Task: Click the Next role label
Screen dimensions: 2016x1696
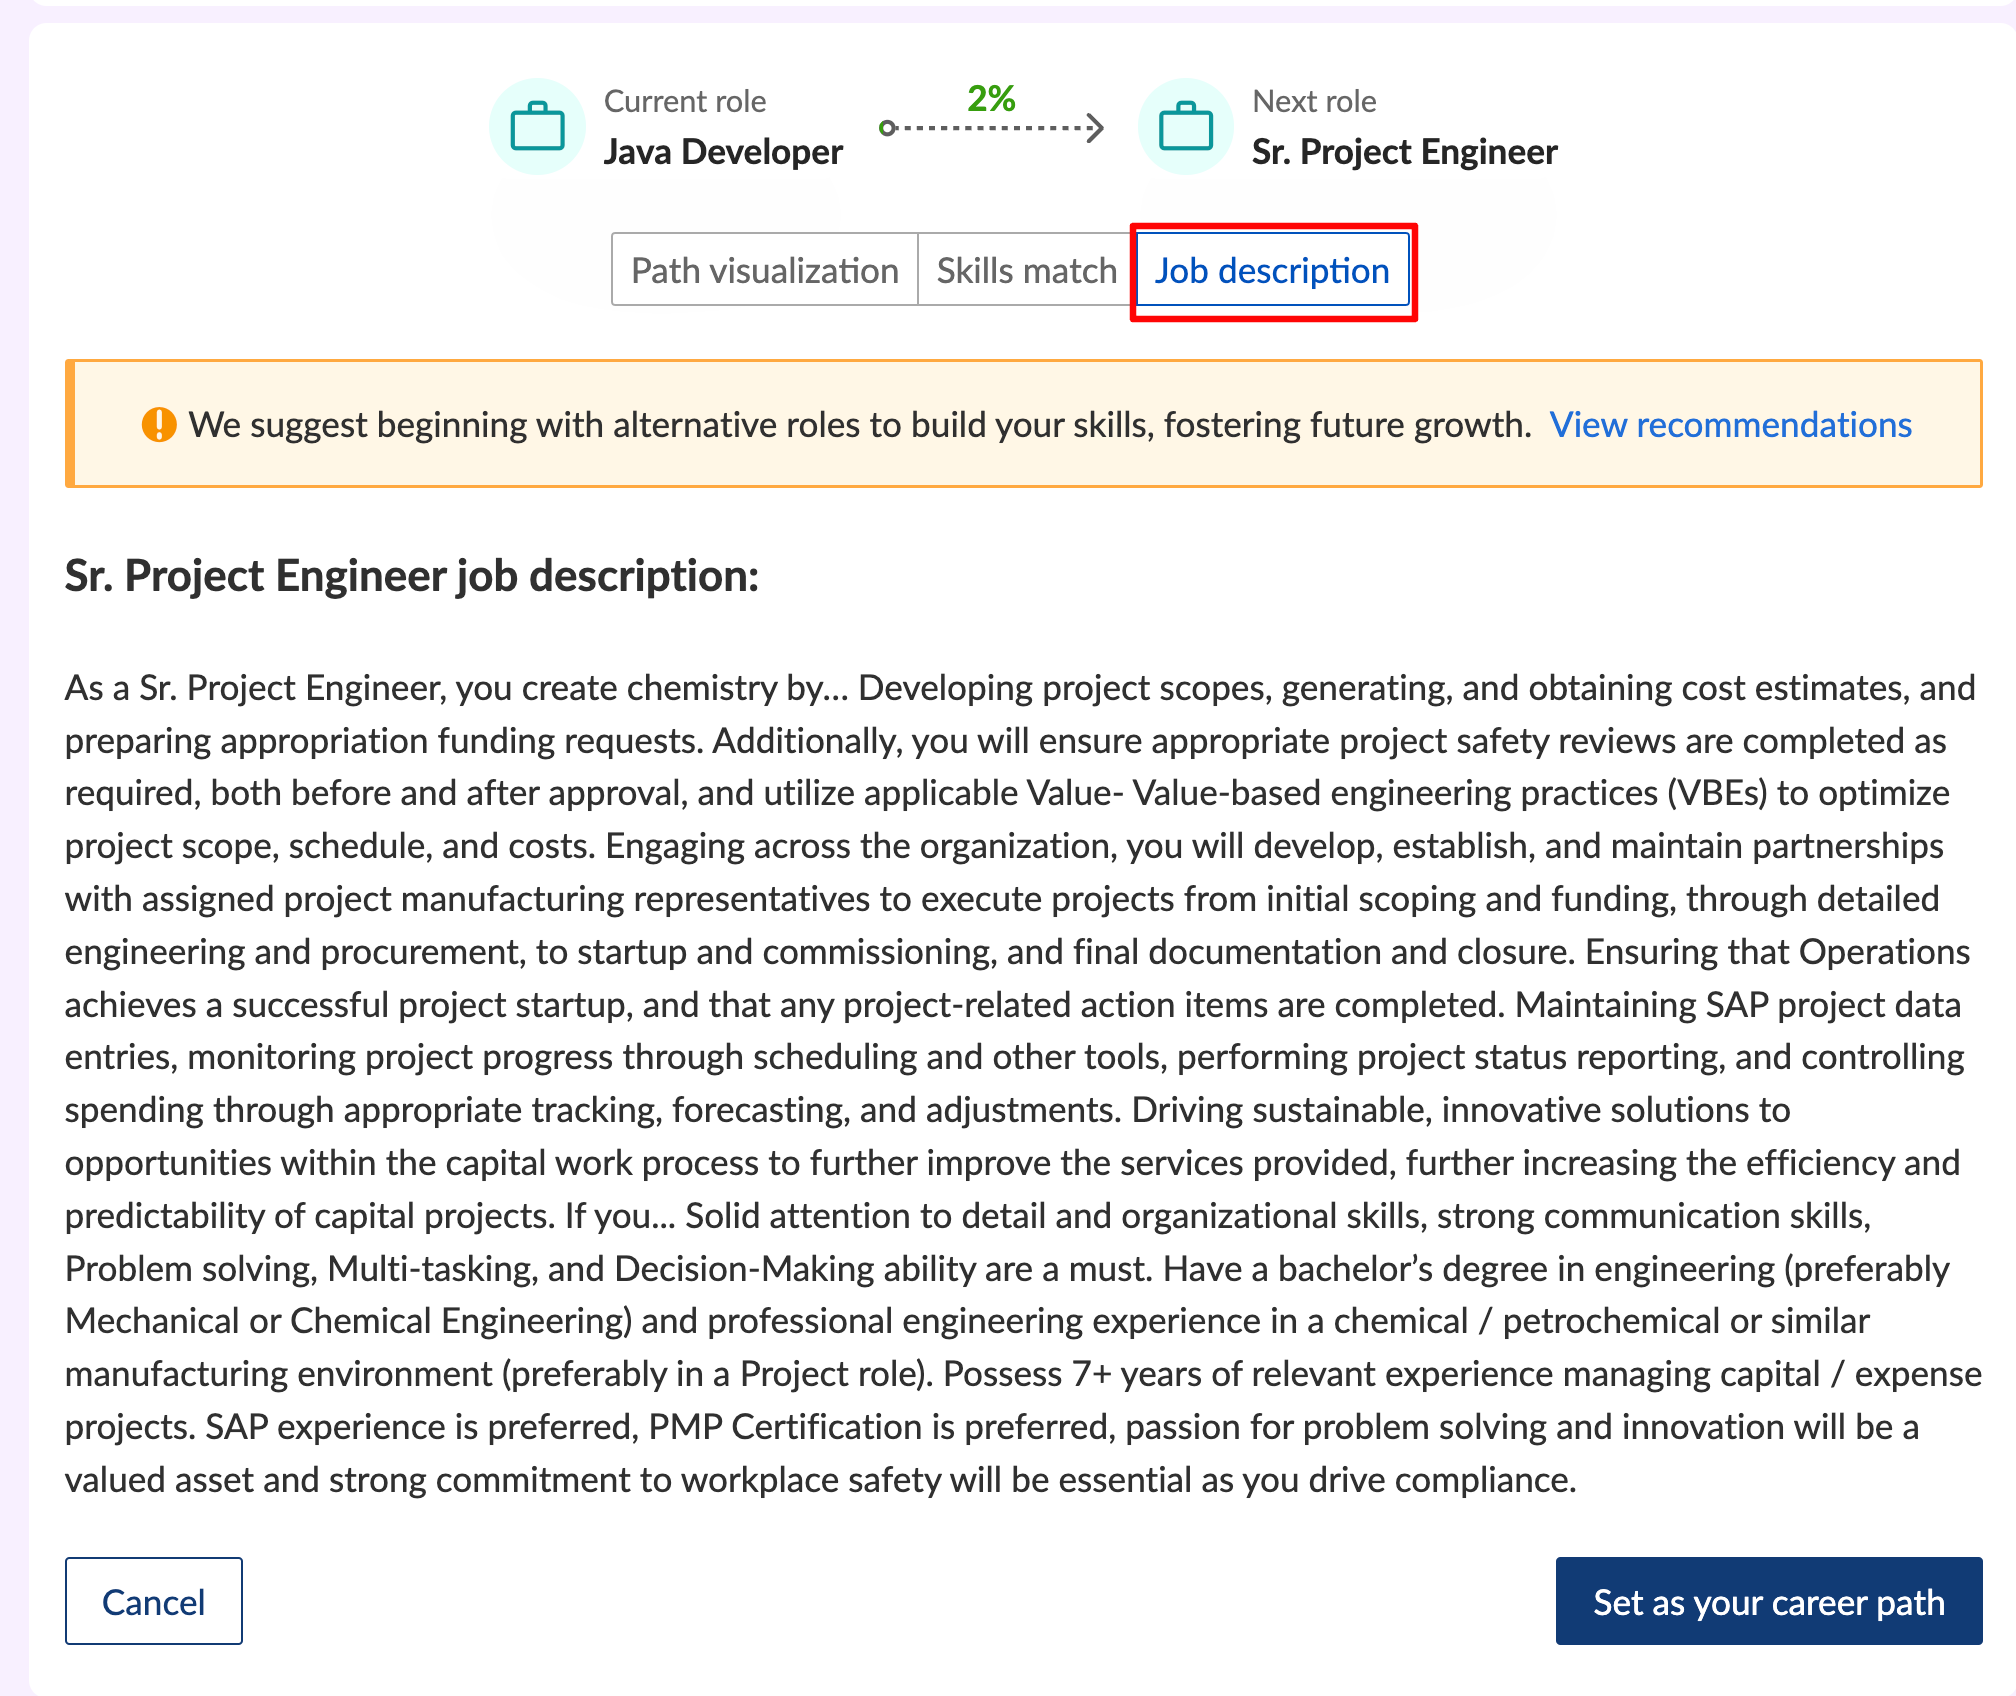Action: point(1314,101)
